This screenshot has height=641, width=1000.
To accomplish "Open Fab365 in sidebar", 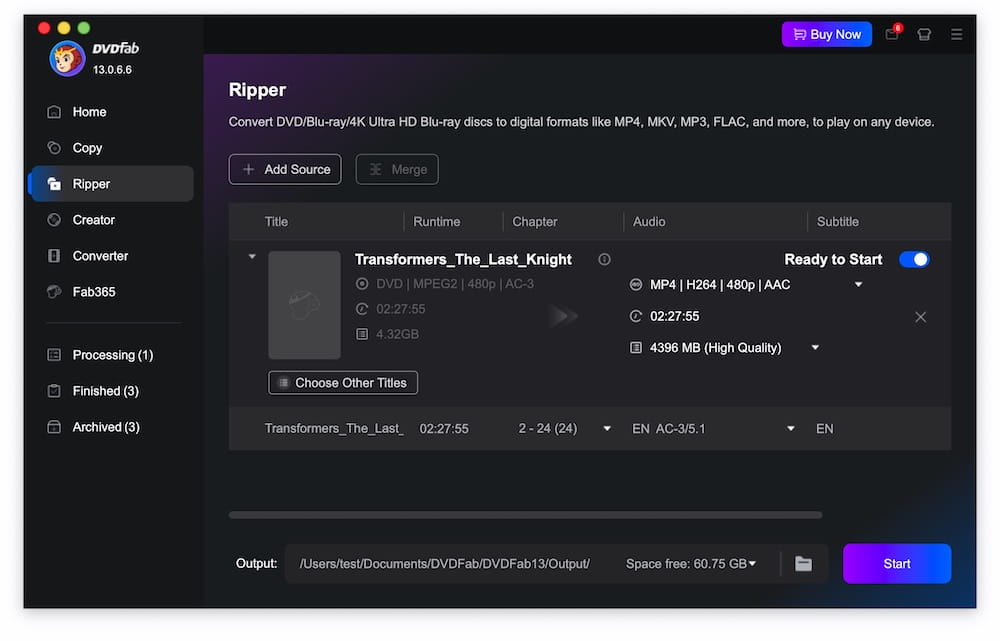I will coord(94,291).
